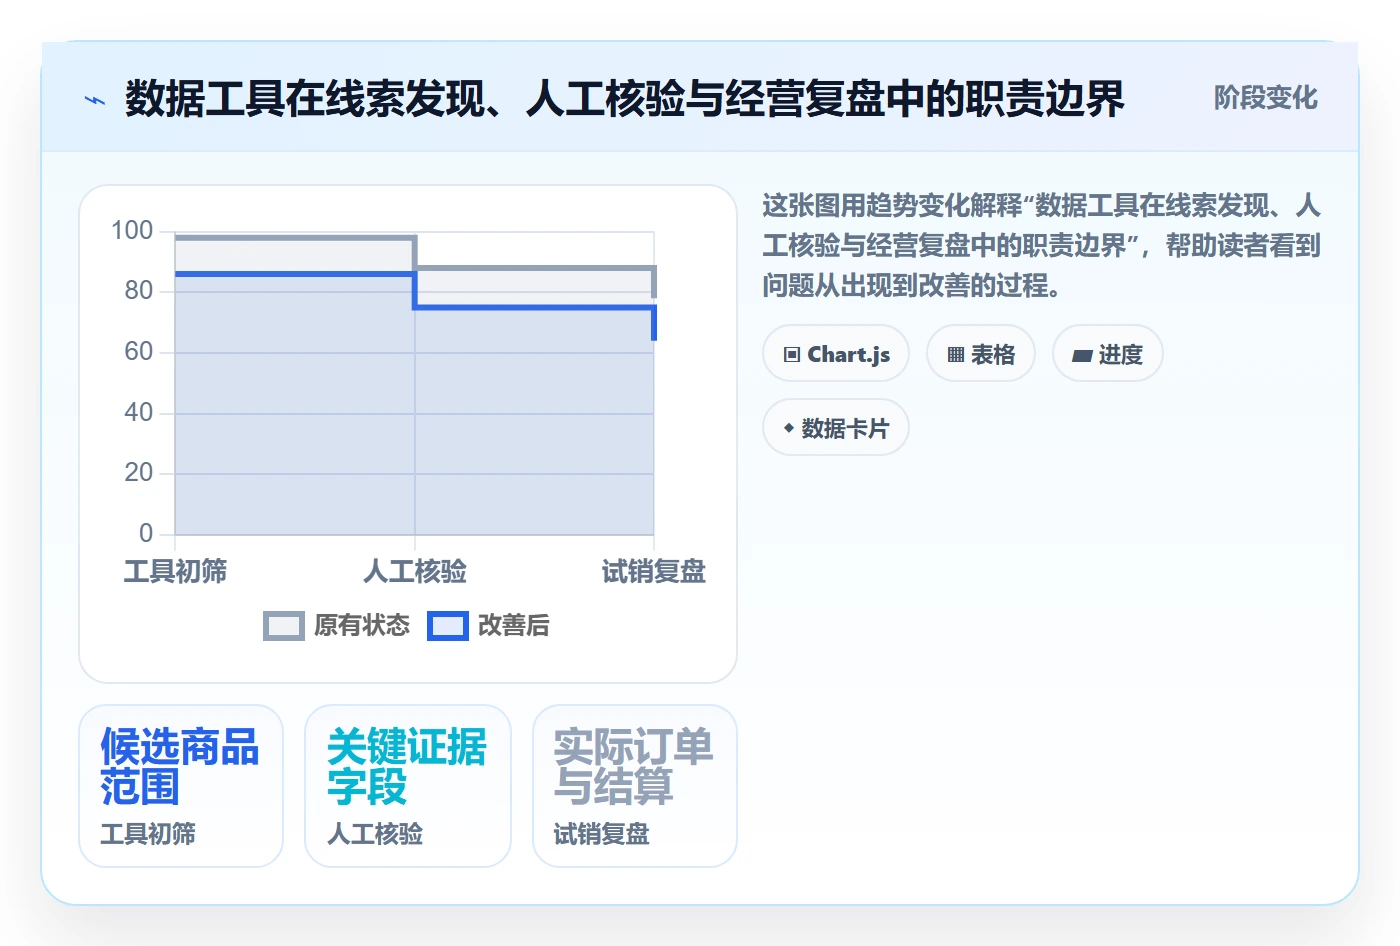Select the 进度 tag

pyautogui.click(x=1108, y=354)
